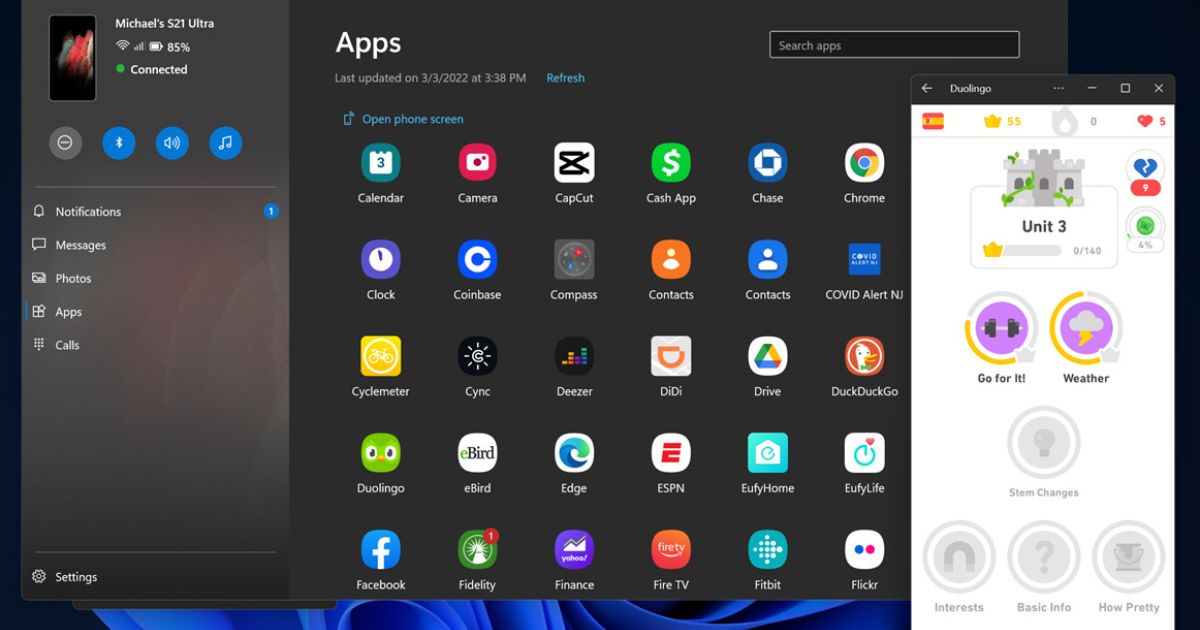Open the Fitbit app
Image resolution: width=1200 pixels, height=630 pixels.
click(x=767, y=550)
